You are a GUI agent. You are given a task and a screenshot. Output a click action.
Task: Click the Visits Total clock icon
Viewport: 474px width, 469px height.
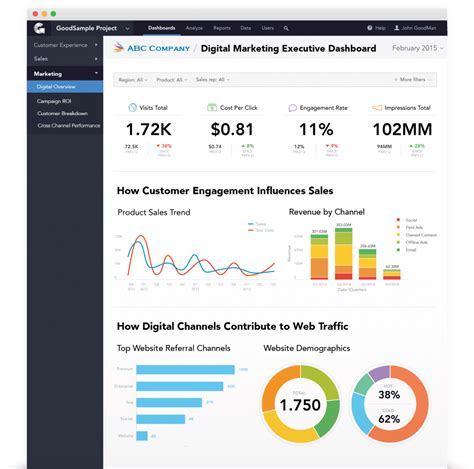tap(132, 107)
